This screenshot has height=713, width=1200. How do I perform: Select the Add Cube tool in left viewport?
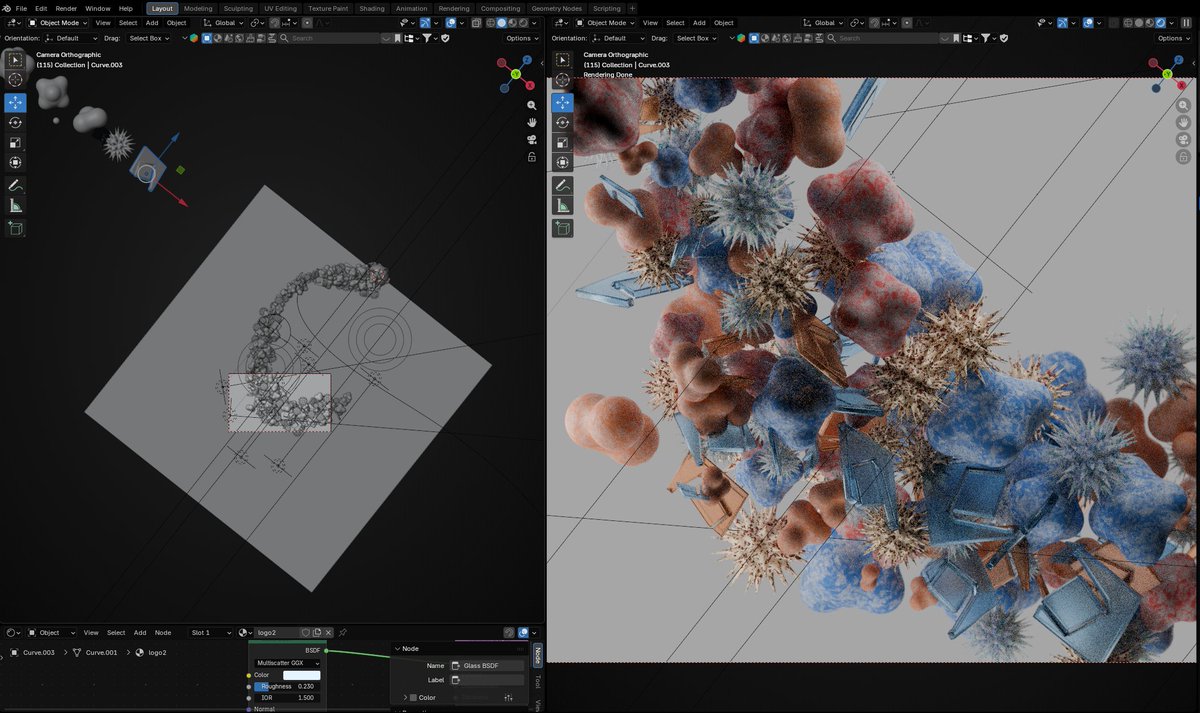tap(15, 229)
